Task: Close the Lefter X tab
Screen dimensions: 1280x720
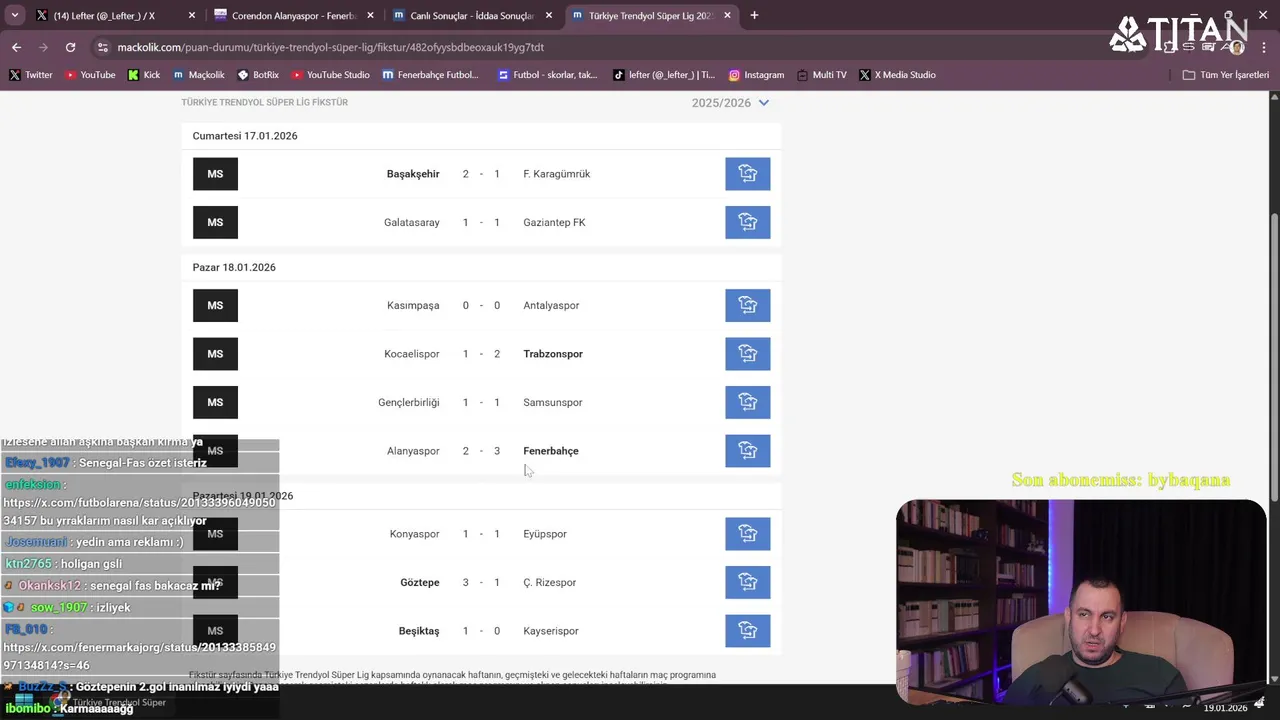Action: click(192, 16)
